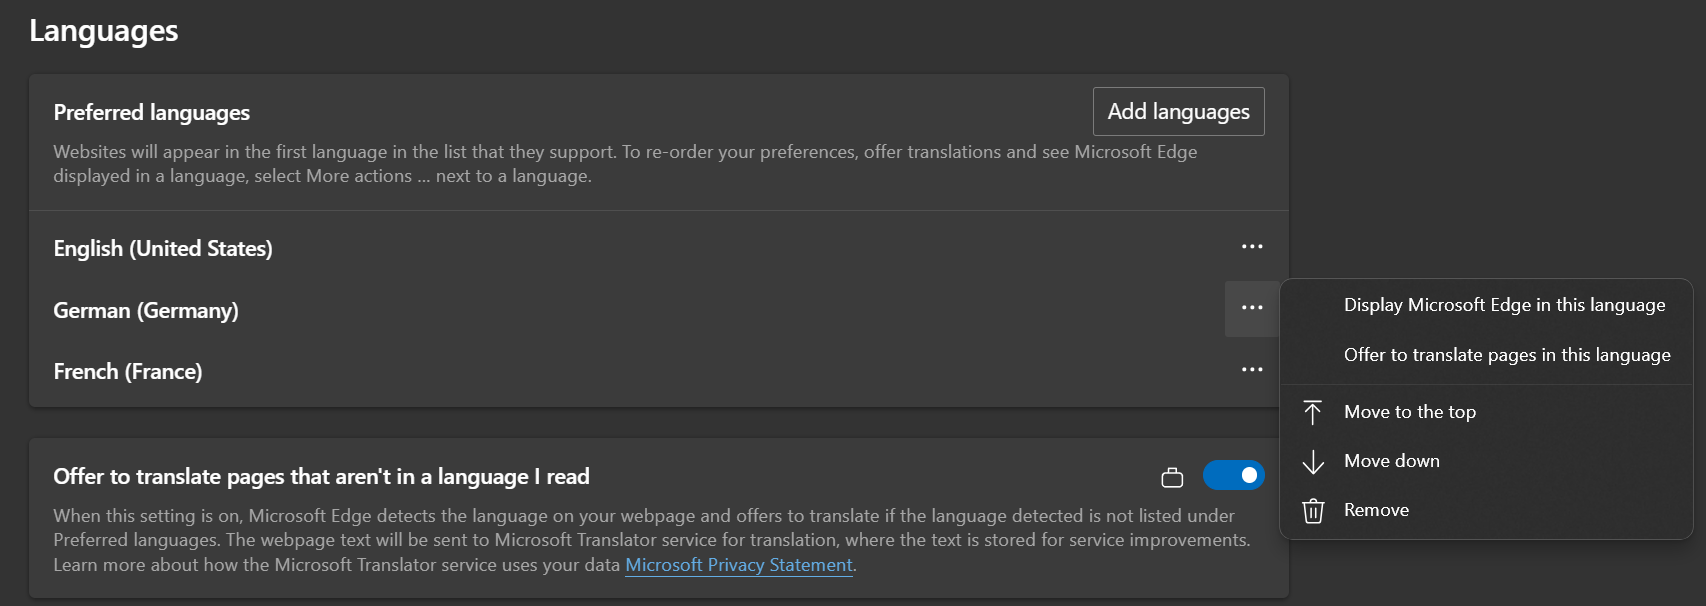Open the Microsoft Privacy Statement link
The image size is (1706, 606).
[x=738, y=565]
